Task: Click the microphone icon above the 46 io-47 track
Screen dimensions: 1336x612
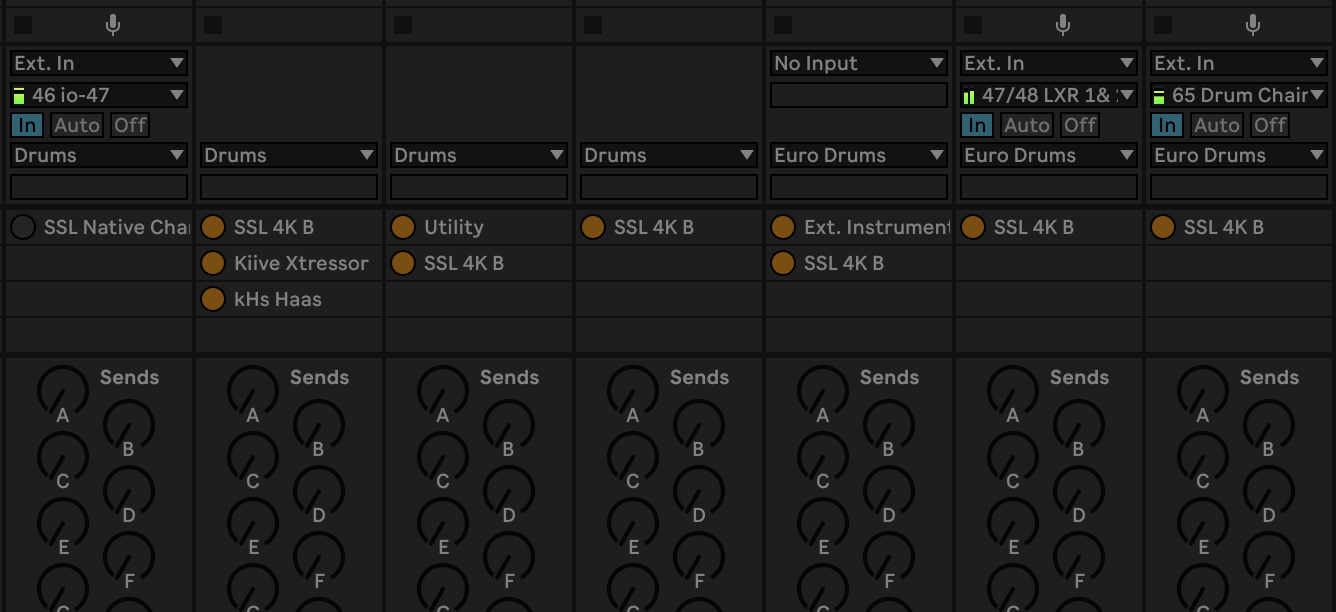Action: (113, 25)
